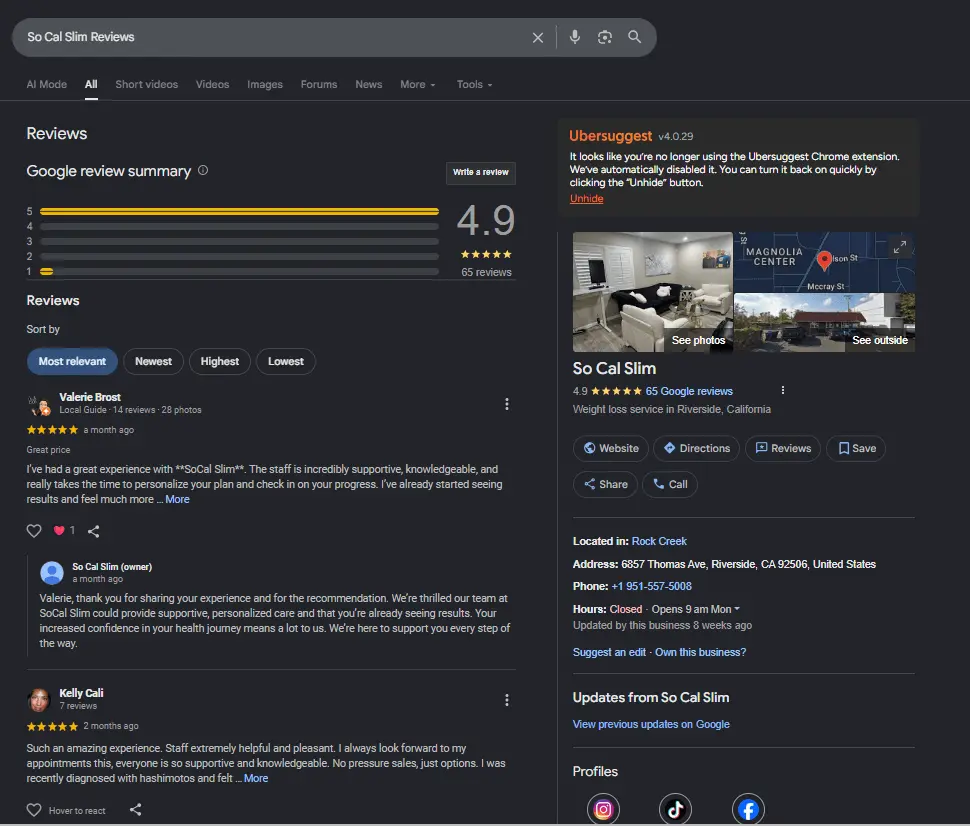Click the Call button

(x=670, y=484)
